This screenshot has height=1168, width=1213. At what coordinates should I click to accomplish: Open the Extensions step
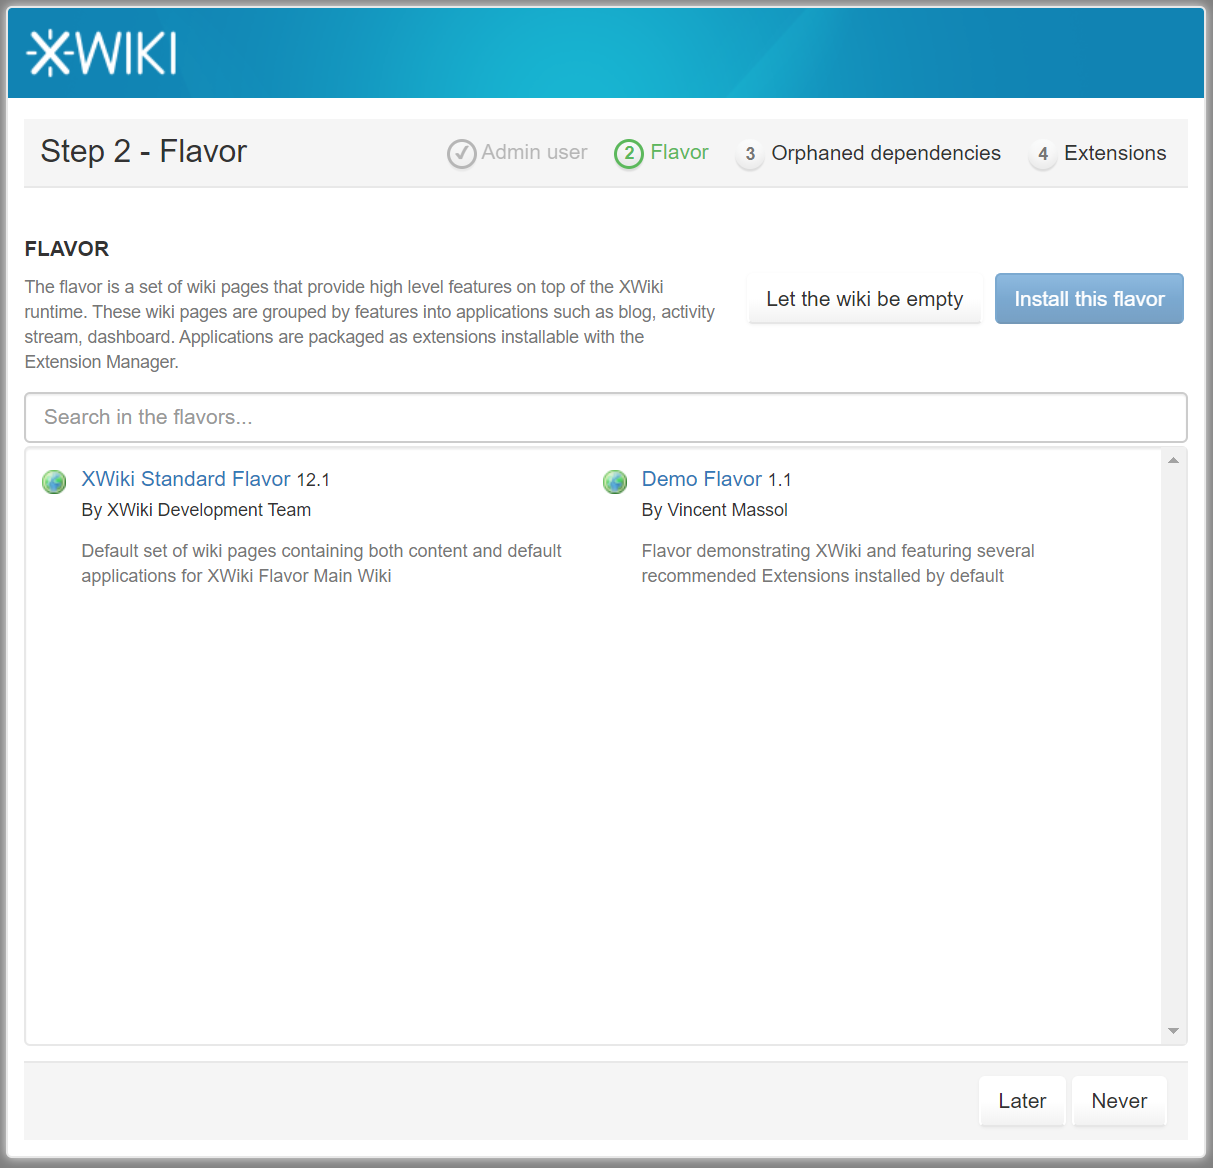[x=1115, y=153]
